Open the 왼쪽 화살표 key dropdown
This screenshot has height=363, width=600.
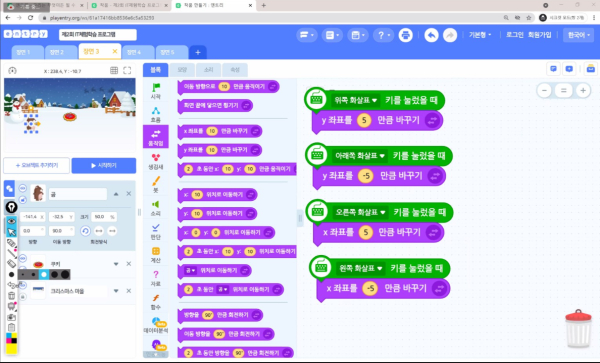(360, 268)
